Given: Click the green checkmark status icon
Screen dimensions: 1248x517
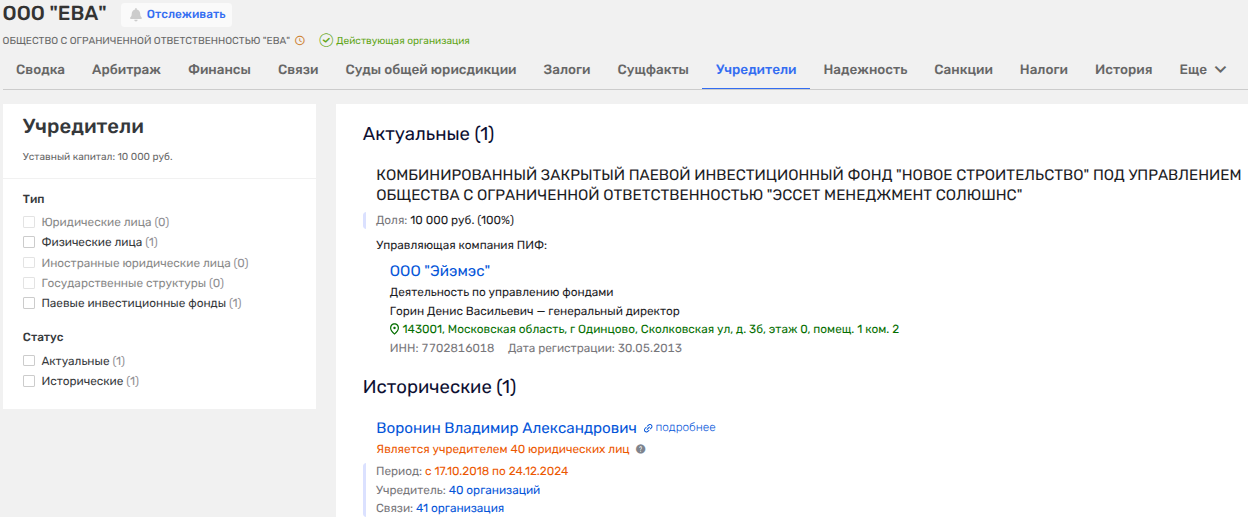Looking at the screenshot, I should pos(326,41).
